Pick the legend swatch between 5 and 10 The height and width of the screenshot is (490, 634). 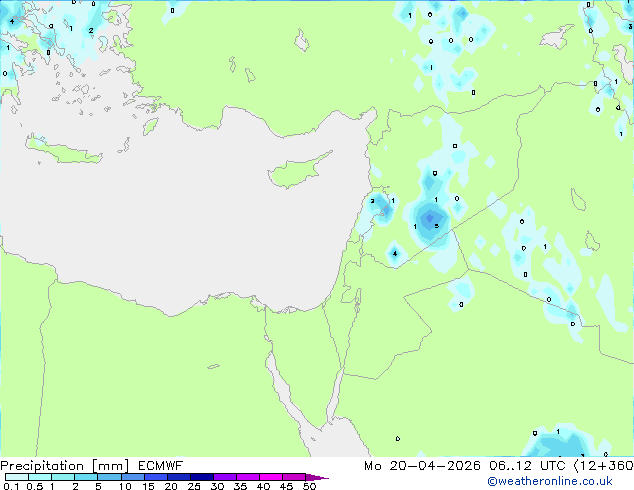(109, 477)
